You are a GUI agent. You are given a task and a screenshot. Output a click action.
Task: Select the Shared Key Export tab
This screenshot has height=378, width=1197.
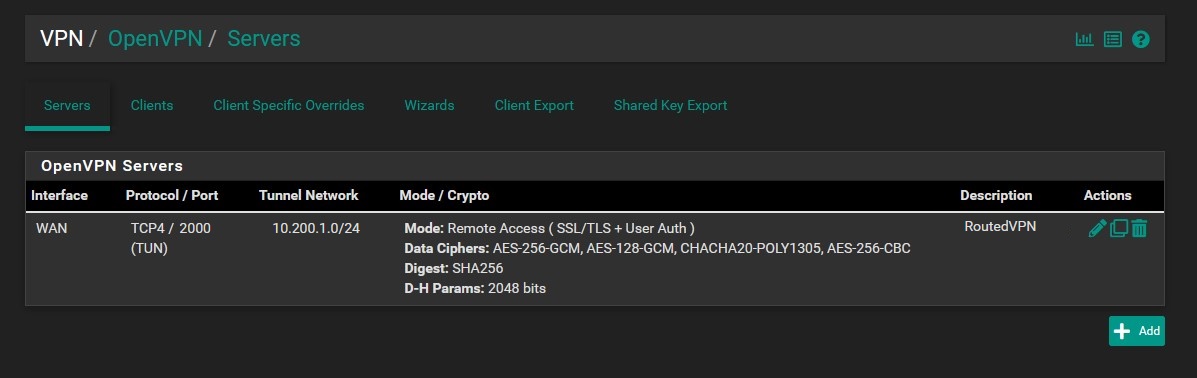(670, 105)
